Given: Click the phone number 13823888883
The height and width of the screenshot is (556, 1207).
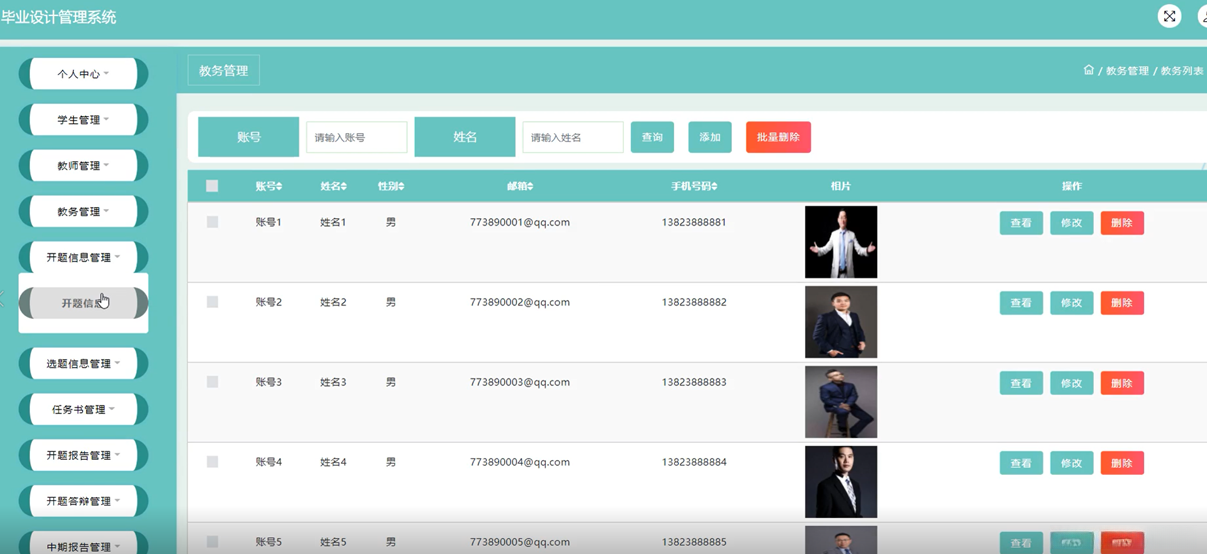Looking at the screenshot, I should pyautogui.click(x=694, y=382).
